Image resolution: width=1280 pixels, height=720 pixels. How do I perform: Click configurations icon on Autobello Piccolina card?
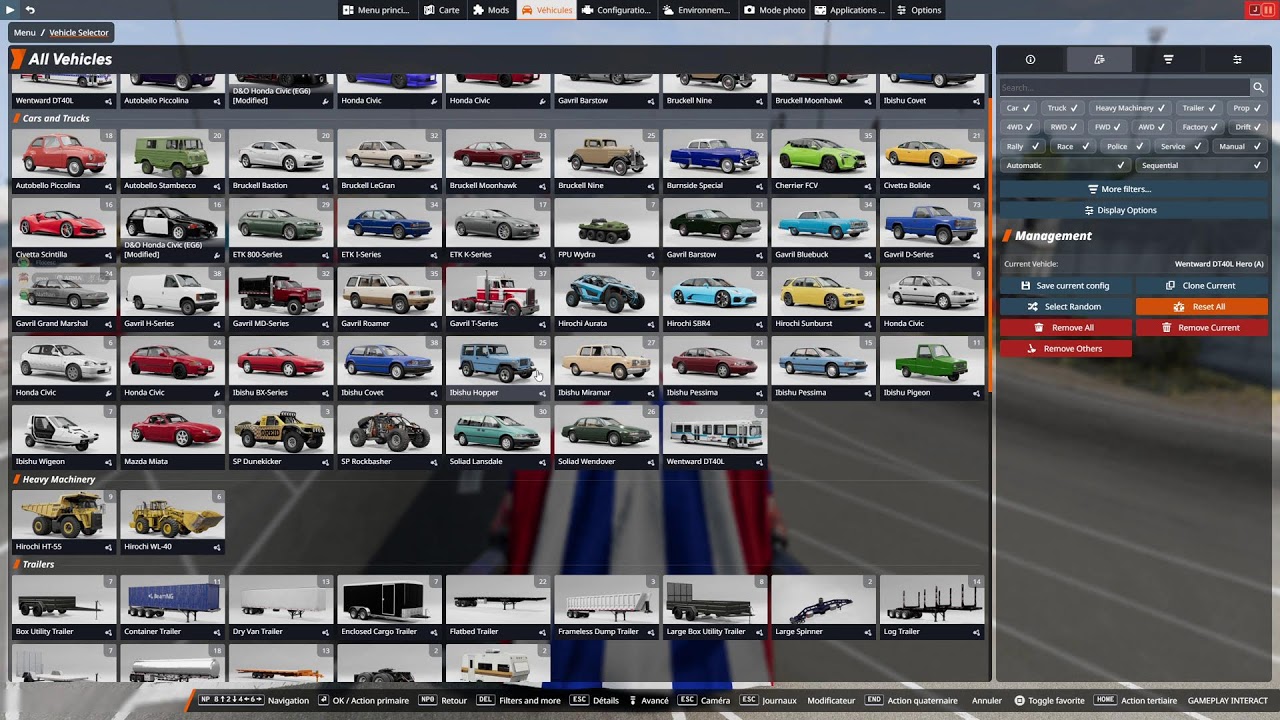(x=108, y=186)
